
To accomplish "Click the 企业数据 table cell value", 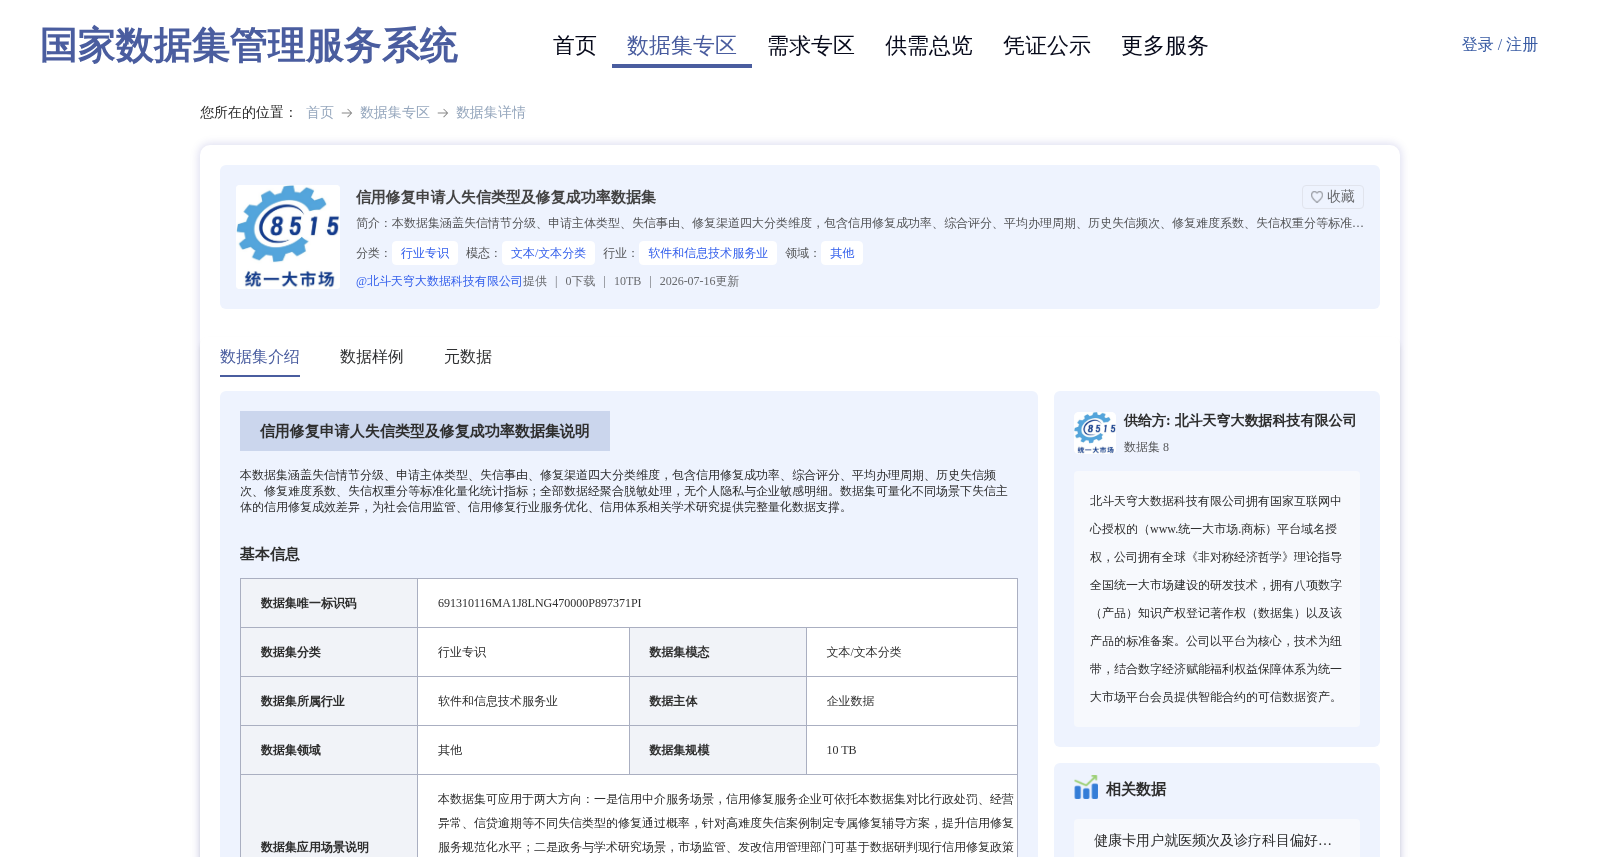I will 850,701.
